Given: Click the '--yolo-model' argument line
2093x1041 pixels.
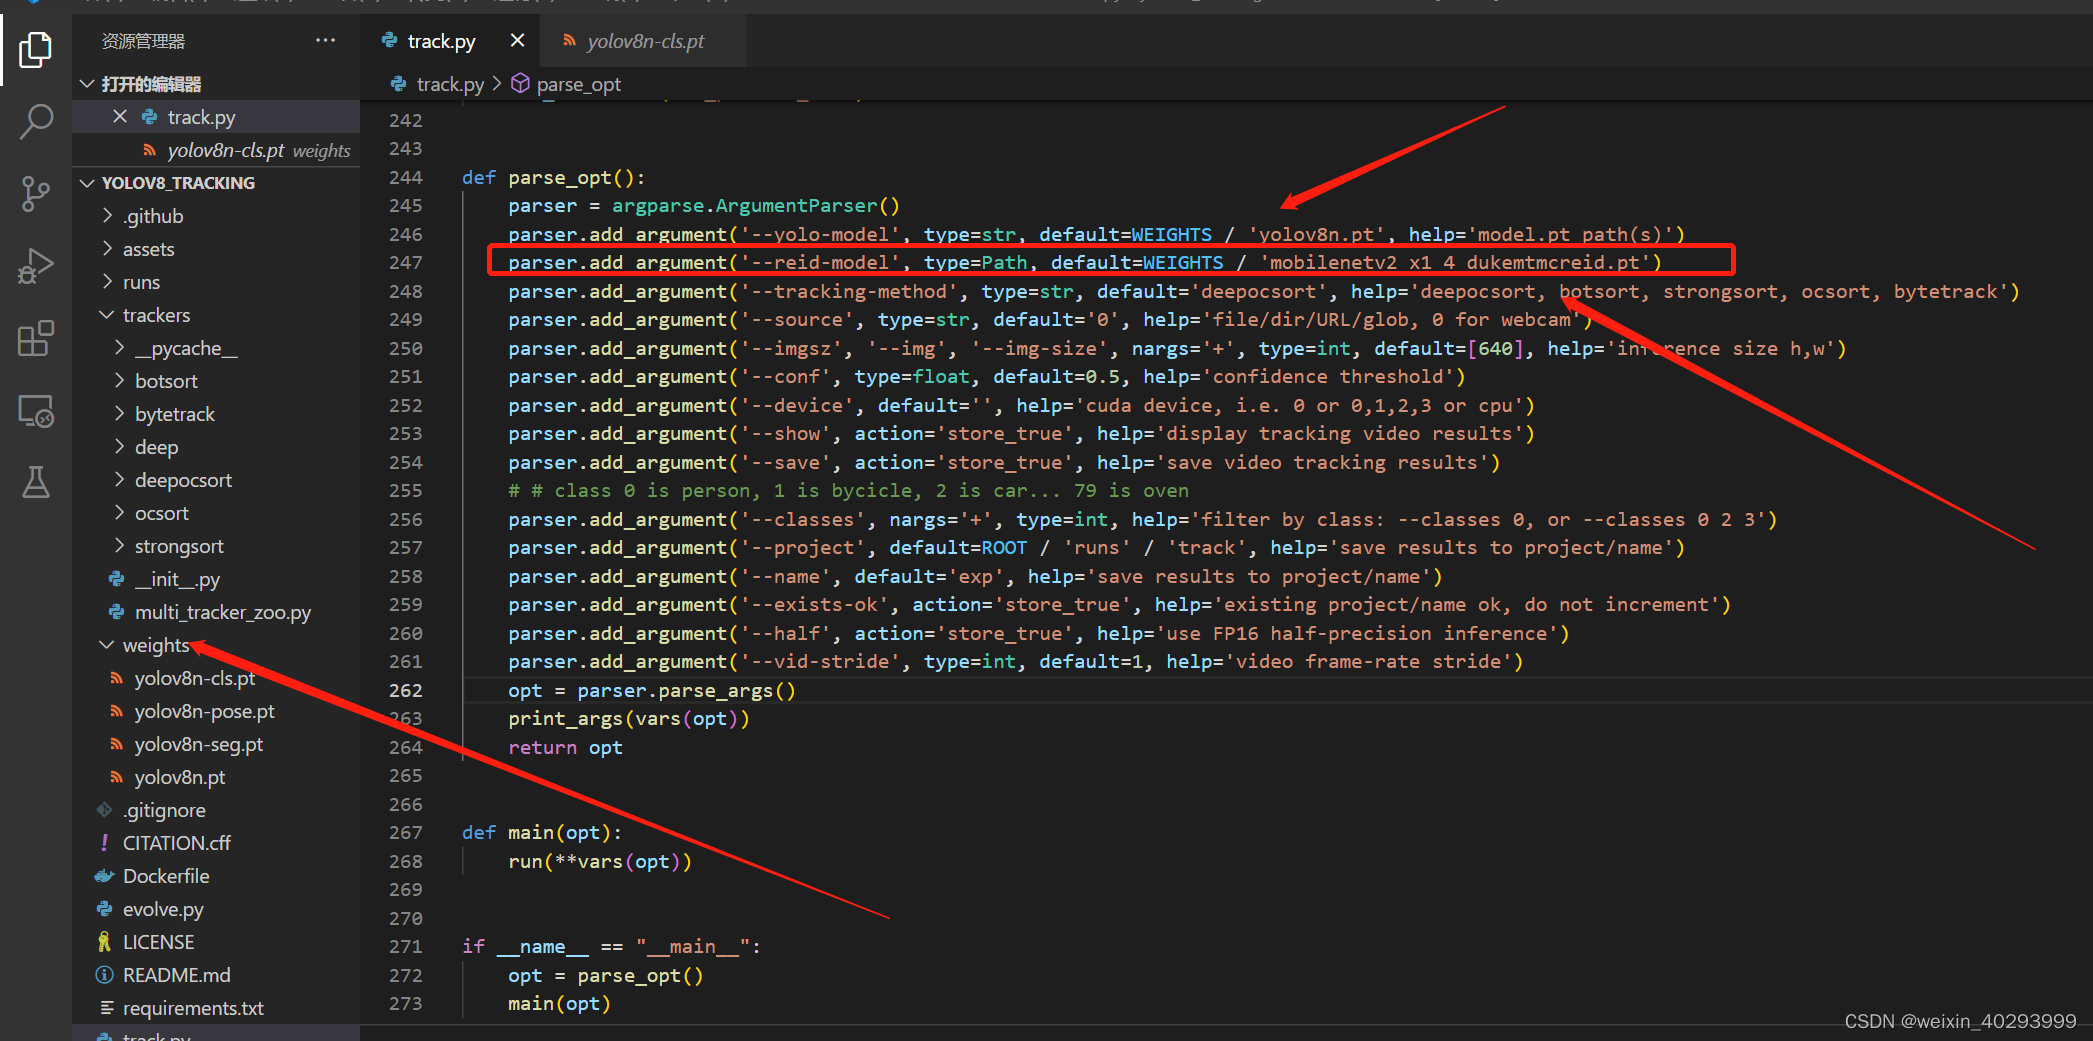Looking at the screenshot, I should click(x=1096, y=234).
